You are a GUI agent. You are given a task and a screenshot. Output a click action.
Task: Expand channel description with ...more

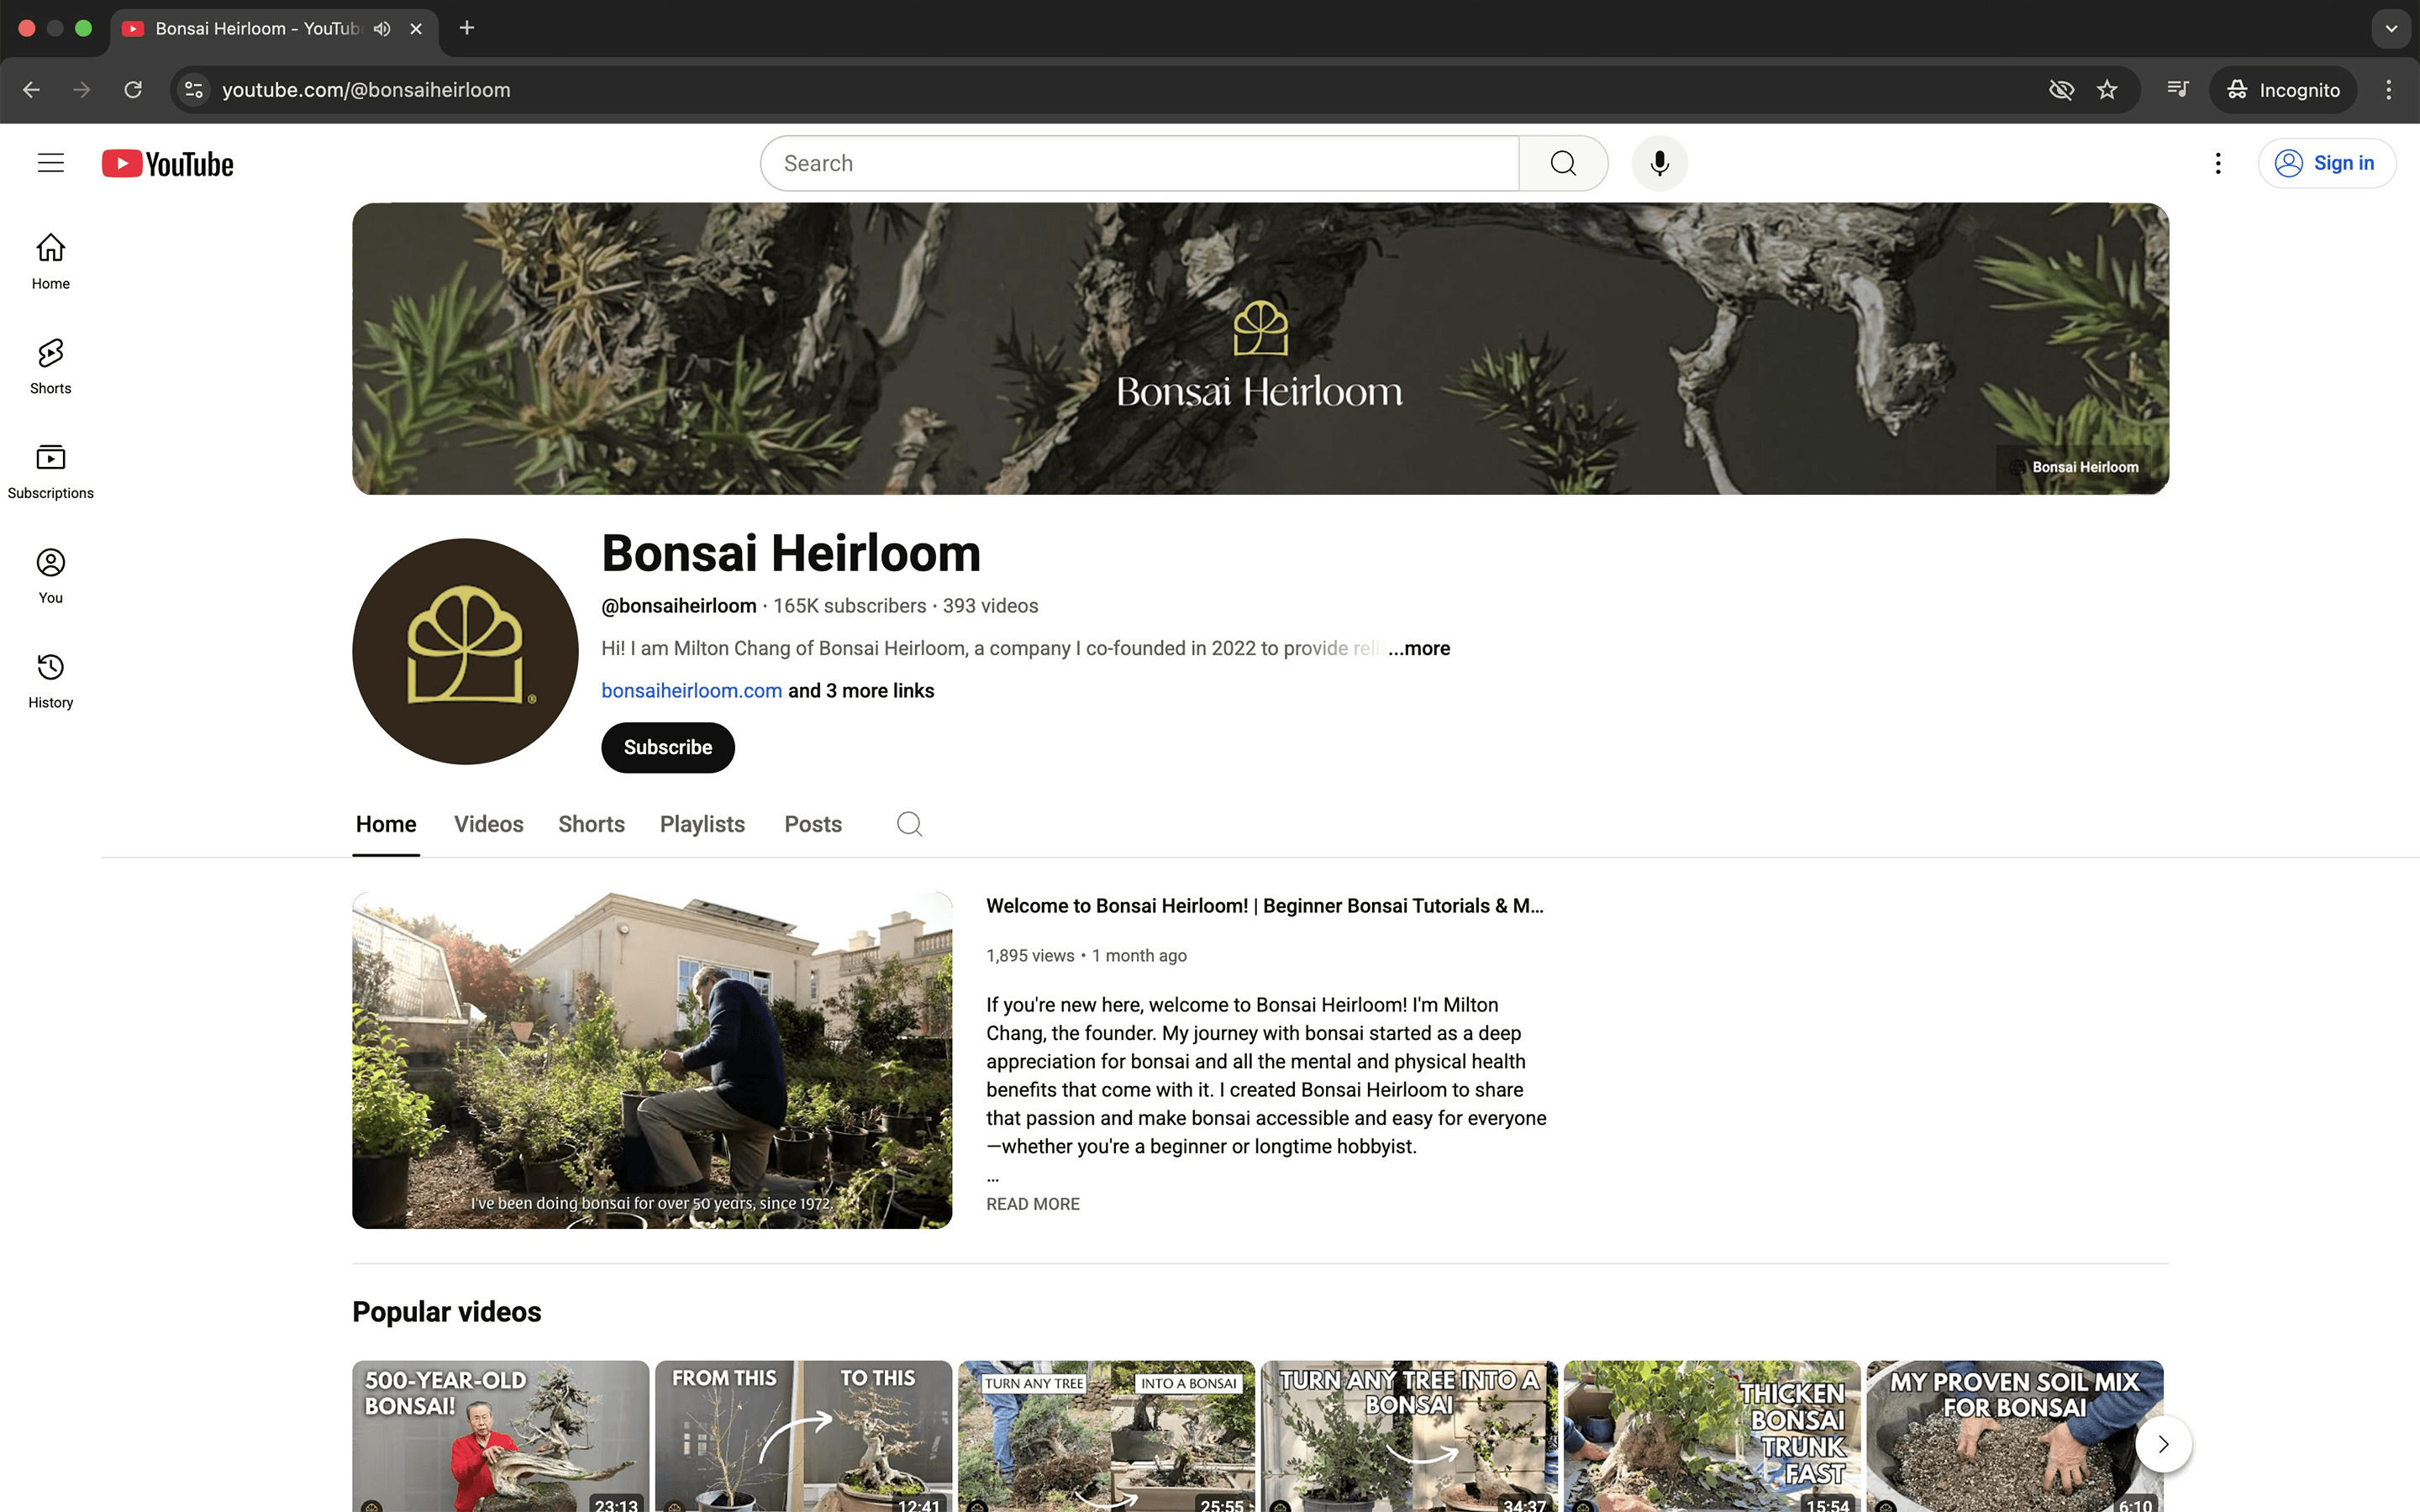click(x=1418, y=648)
